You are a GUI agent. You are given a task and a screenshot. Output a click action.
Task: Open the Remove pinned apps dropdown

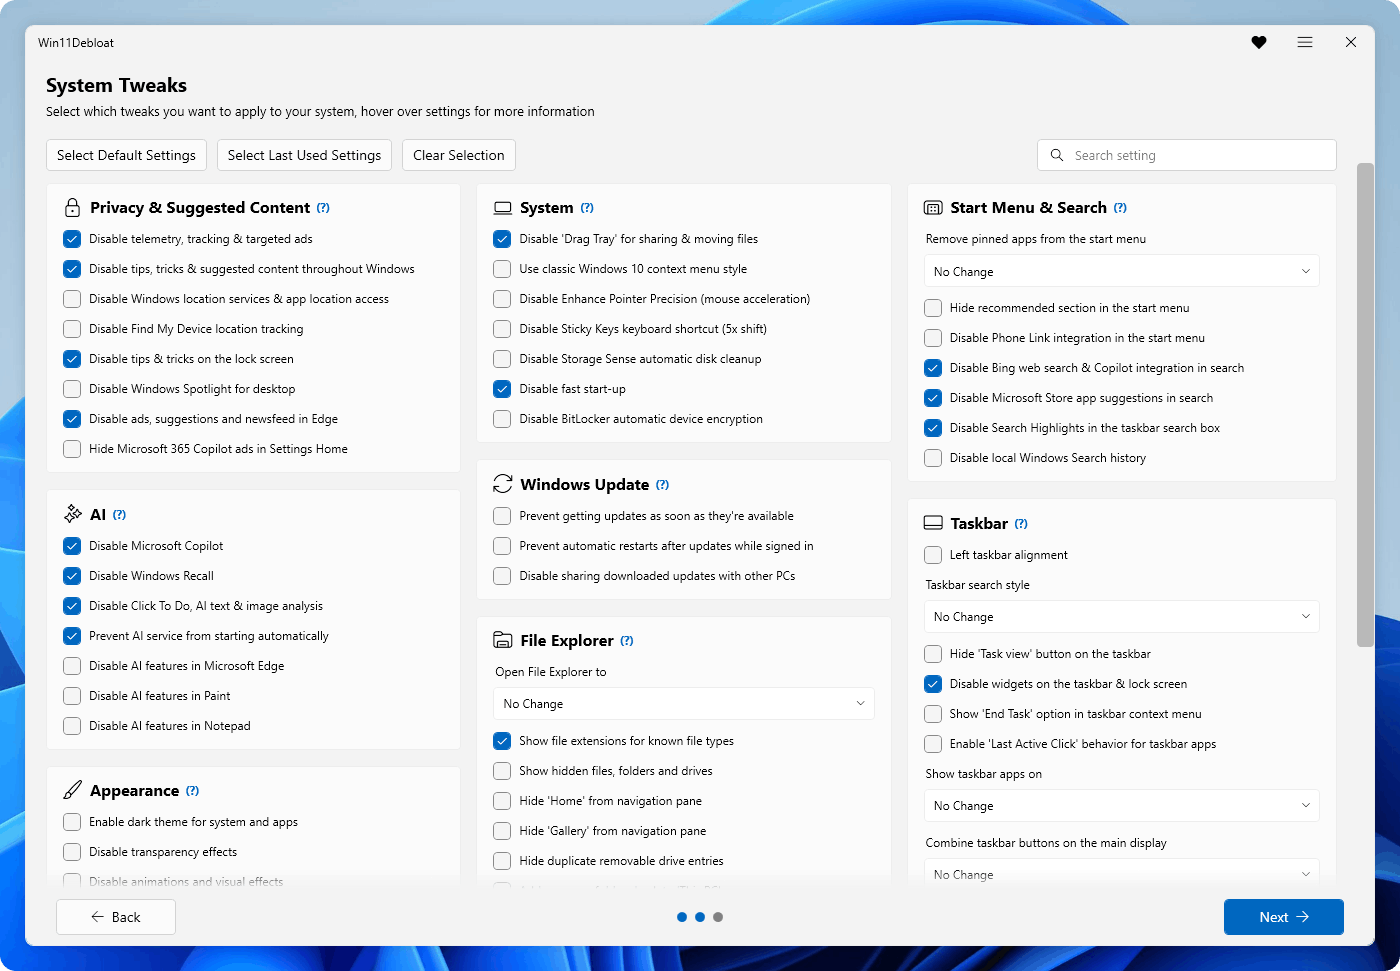click(x=1121, y=270)
